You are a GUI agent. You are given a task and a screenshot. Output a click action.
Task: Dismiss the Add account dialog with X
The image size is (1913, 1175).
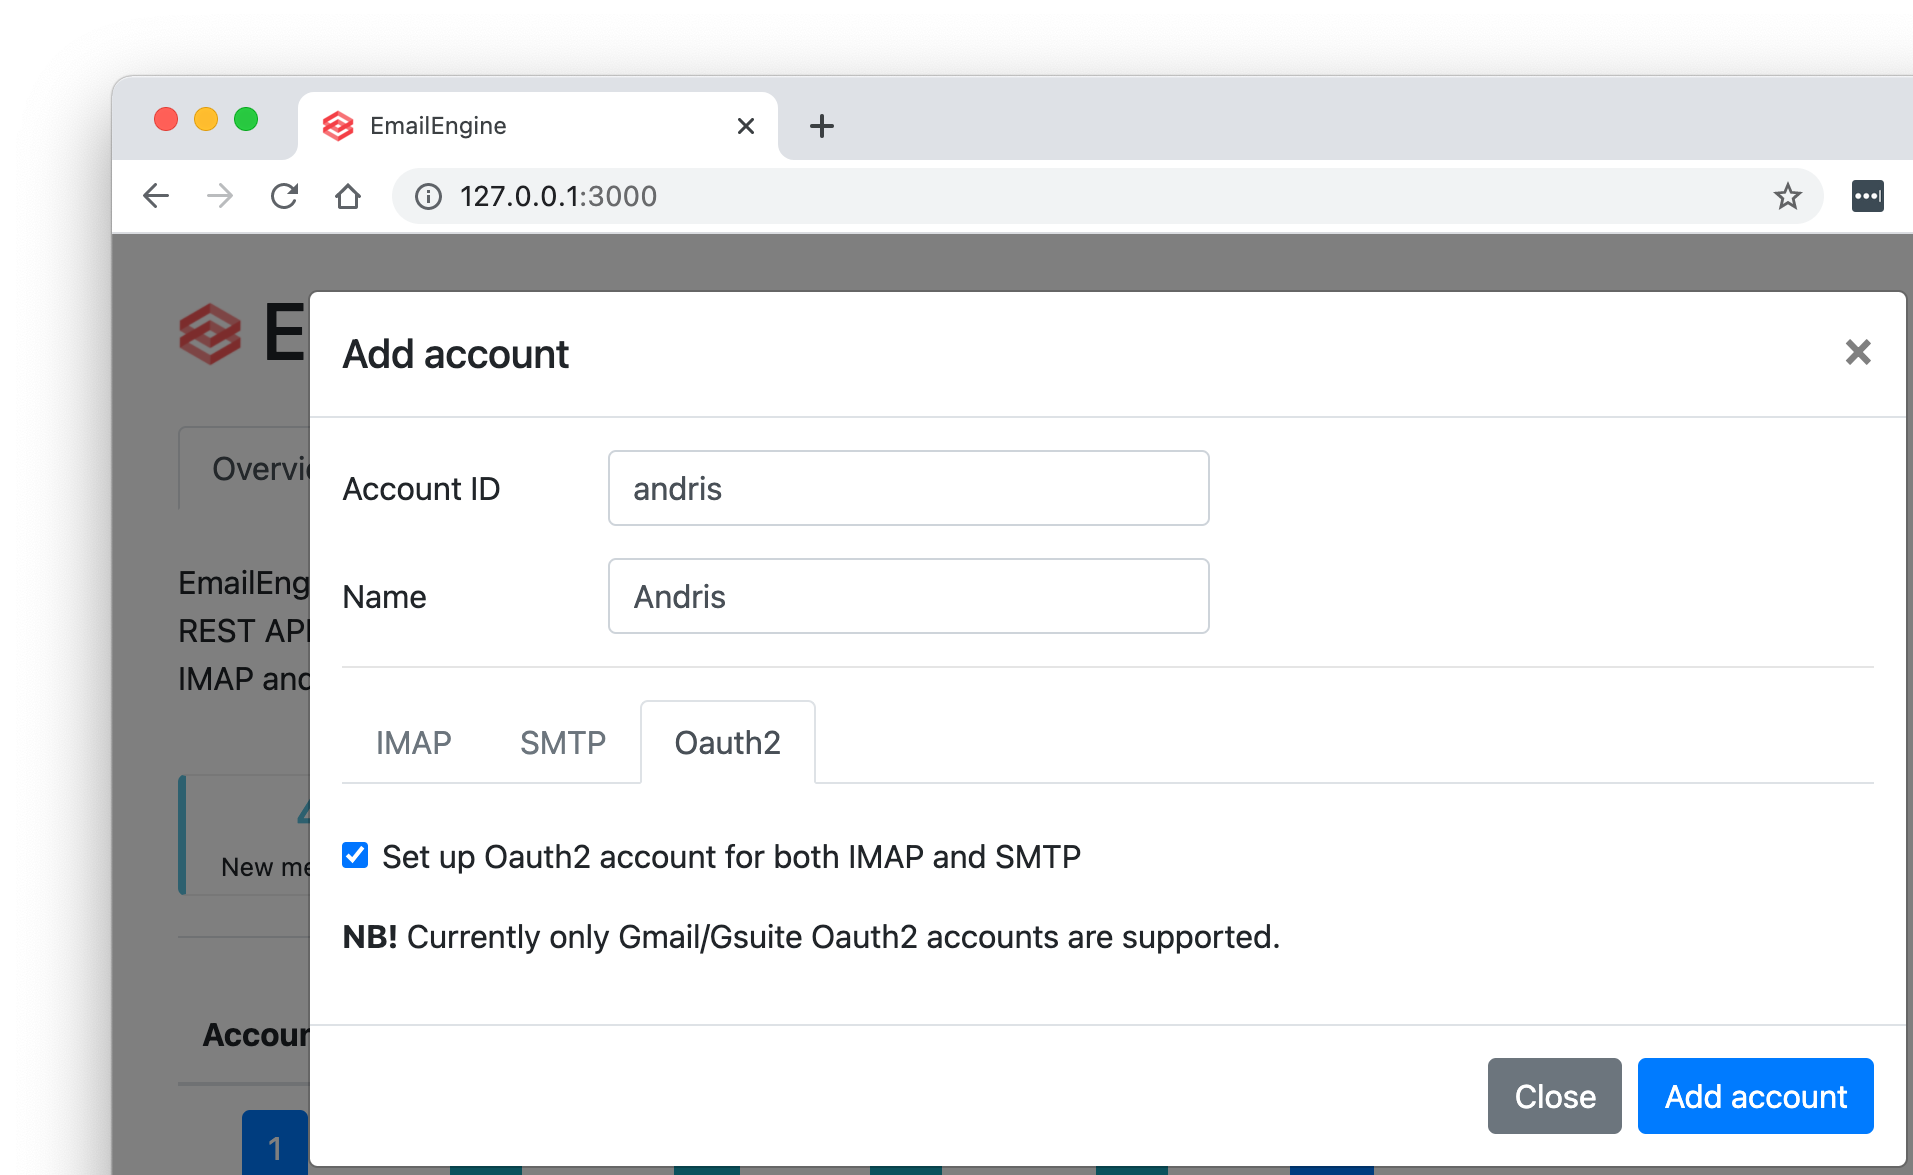[1858, 352]
